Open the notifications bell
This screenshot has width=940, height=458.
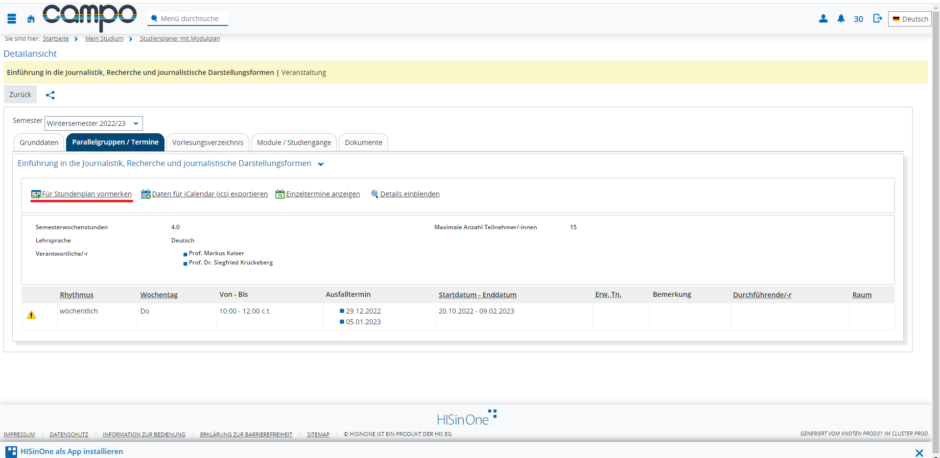coord(841,18)
